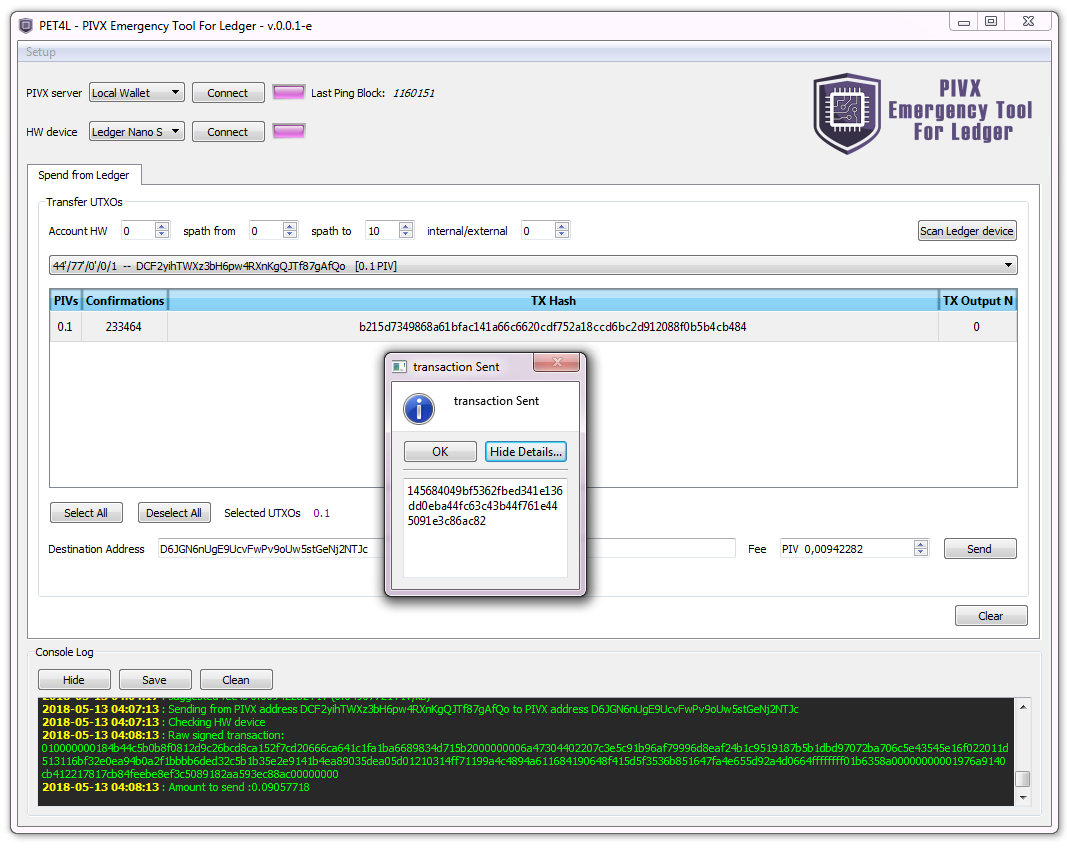1067x850 pixels.
Task: Open the PIVX server Local Wallet dropdown
Action: [x=137, y=93]
